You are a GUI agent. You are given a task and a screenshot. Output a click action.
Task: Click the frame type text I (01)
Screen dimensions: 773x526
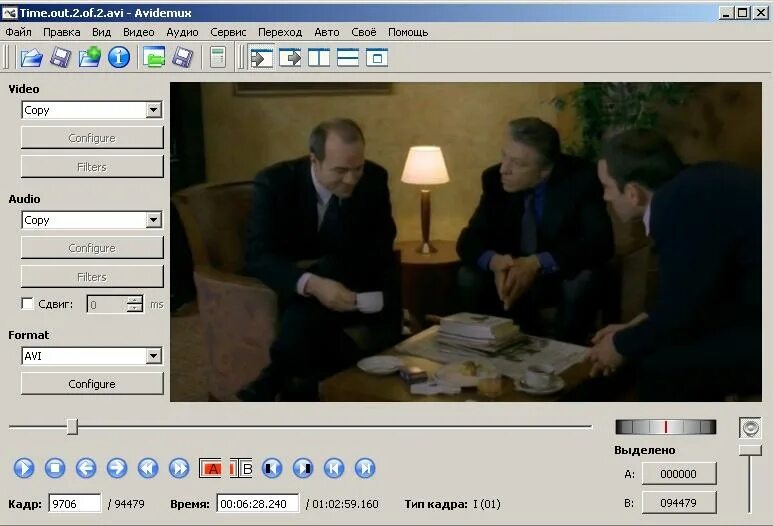pos(487,504)
